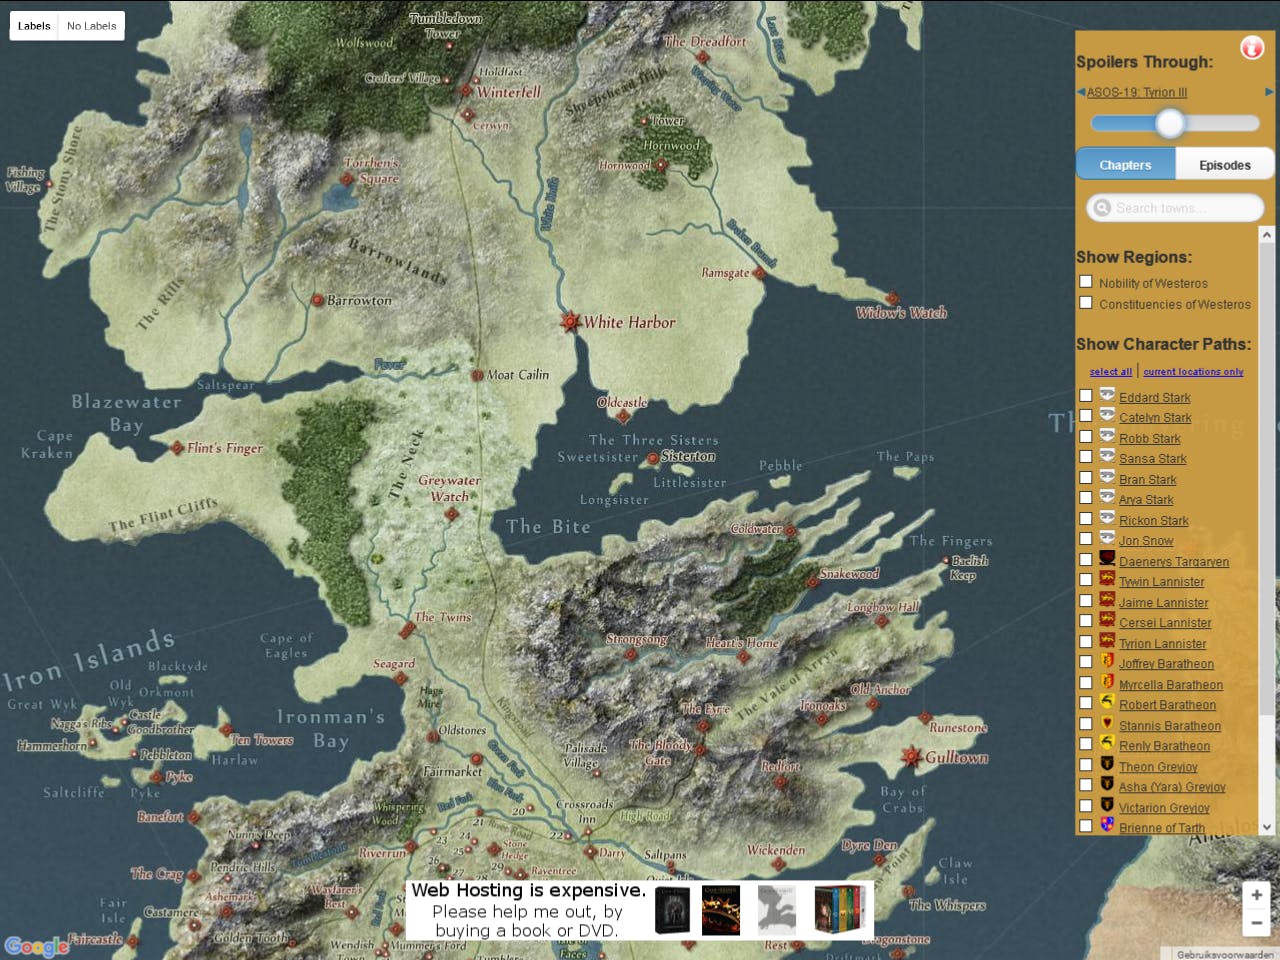Click the 'select all' character paths link
This screenshot has width=1280, height=960.
[1110, 371]
